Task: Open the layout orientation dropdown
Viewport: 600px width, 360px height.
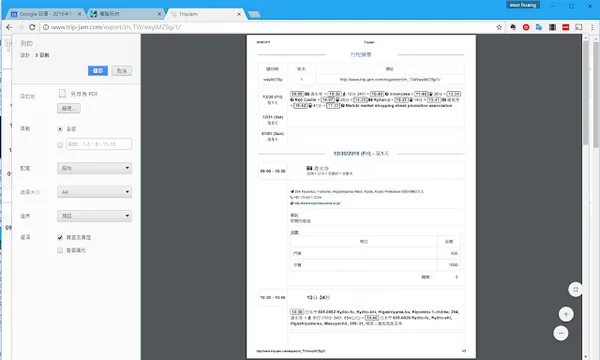Action: click(95, 168)
